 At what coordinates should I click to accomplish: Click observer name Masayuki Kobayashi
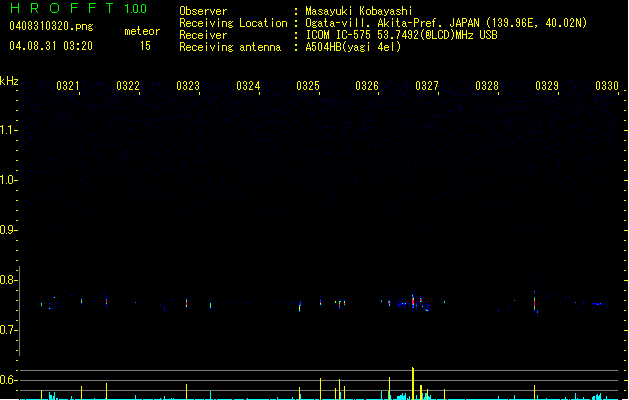coord(359,11)
